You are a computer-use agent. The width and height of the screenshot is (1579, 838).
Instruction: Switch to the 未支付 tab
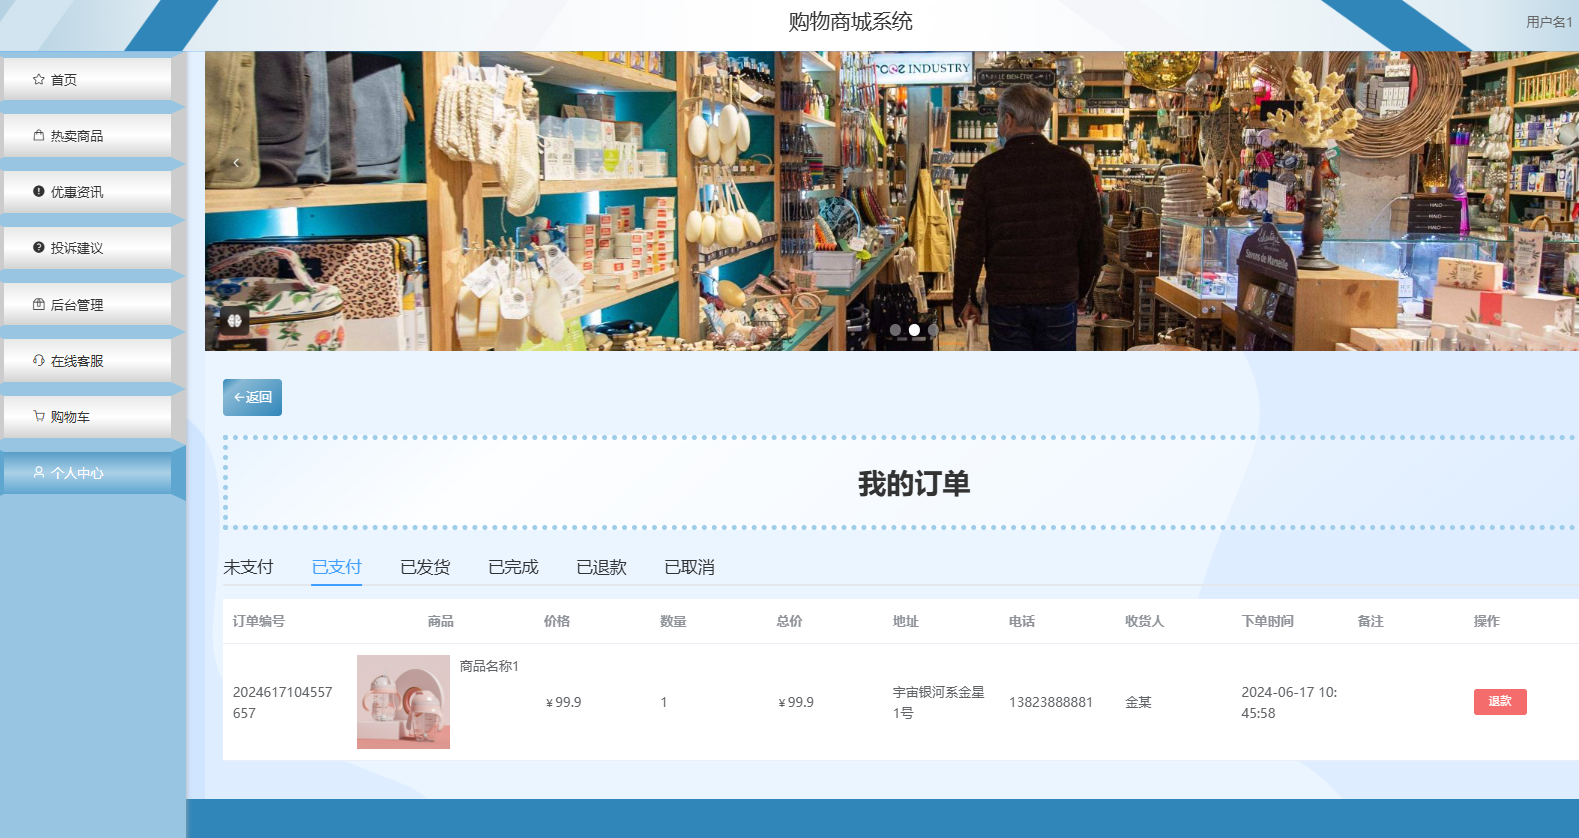coord(248,567)
